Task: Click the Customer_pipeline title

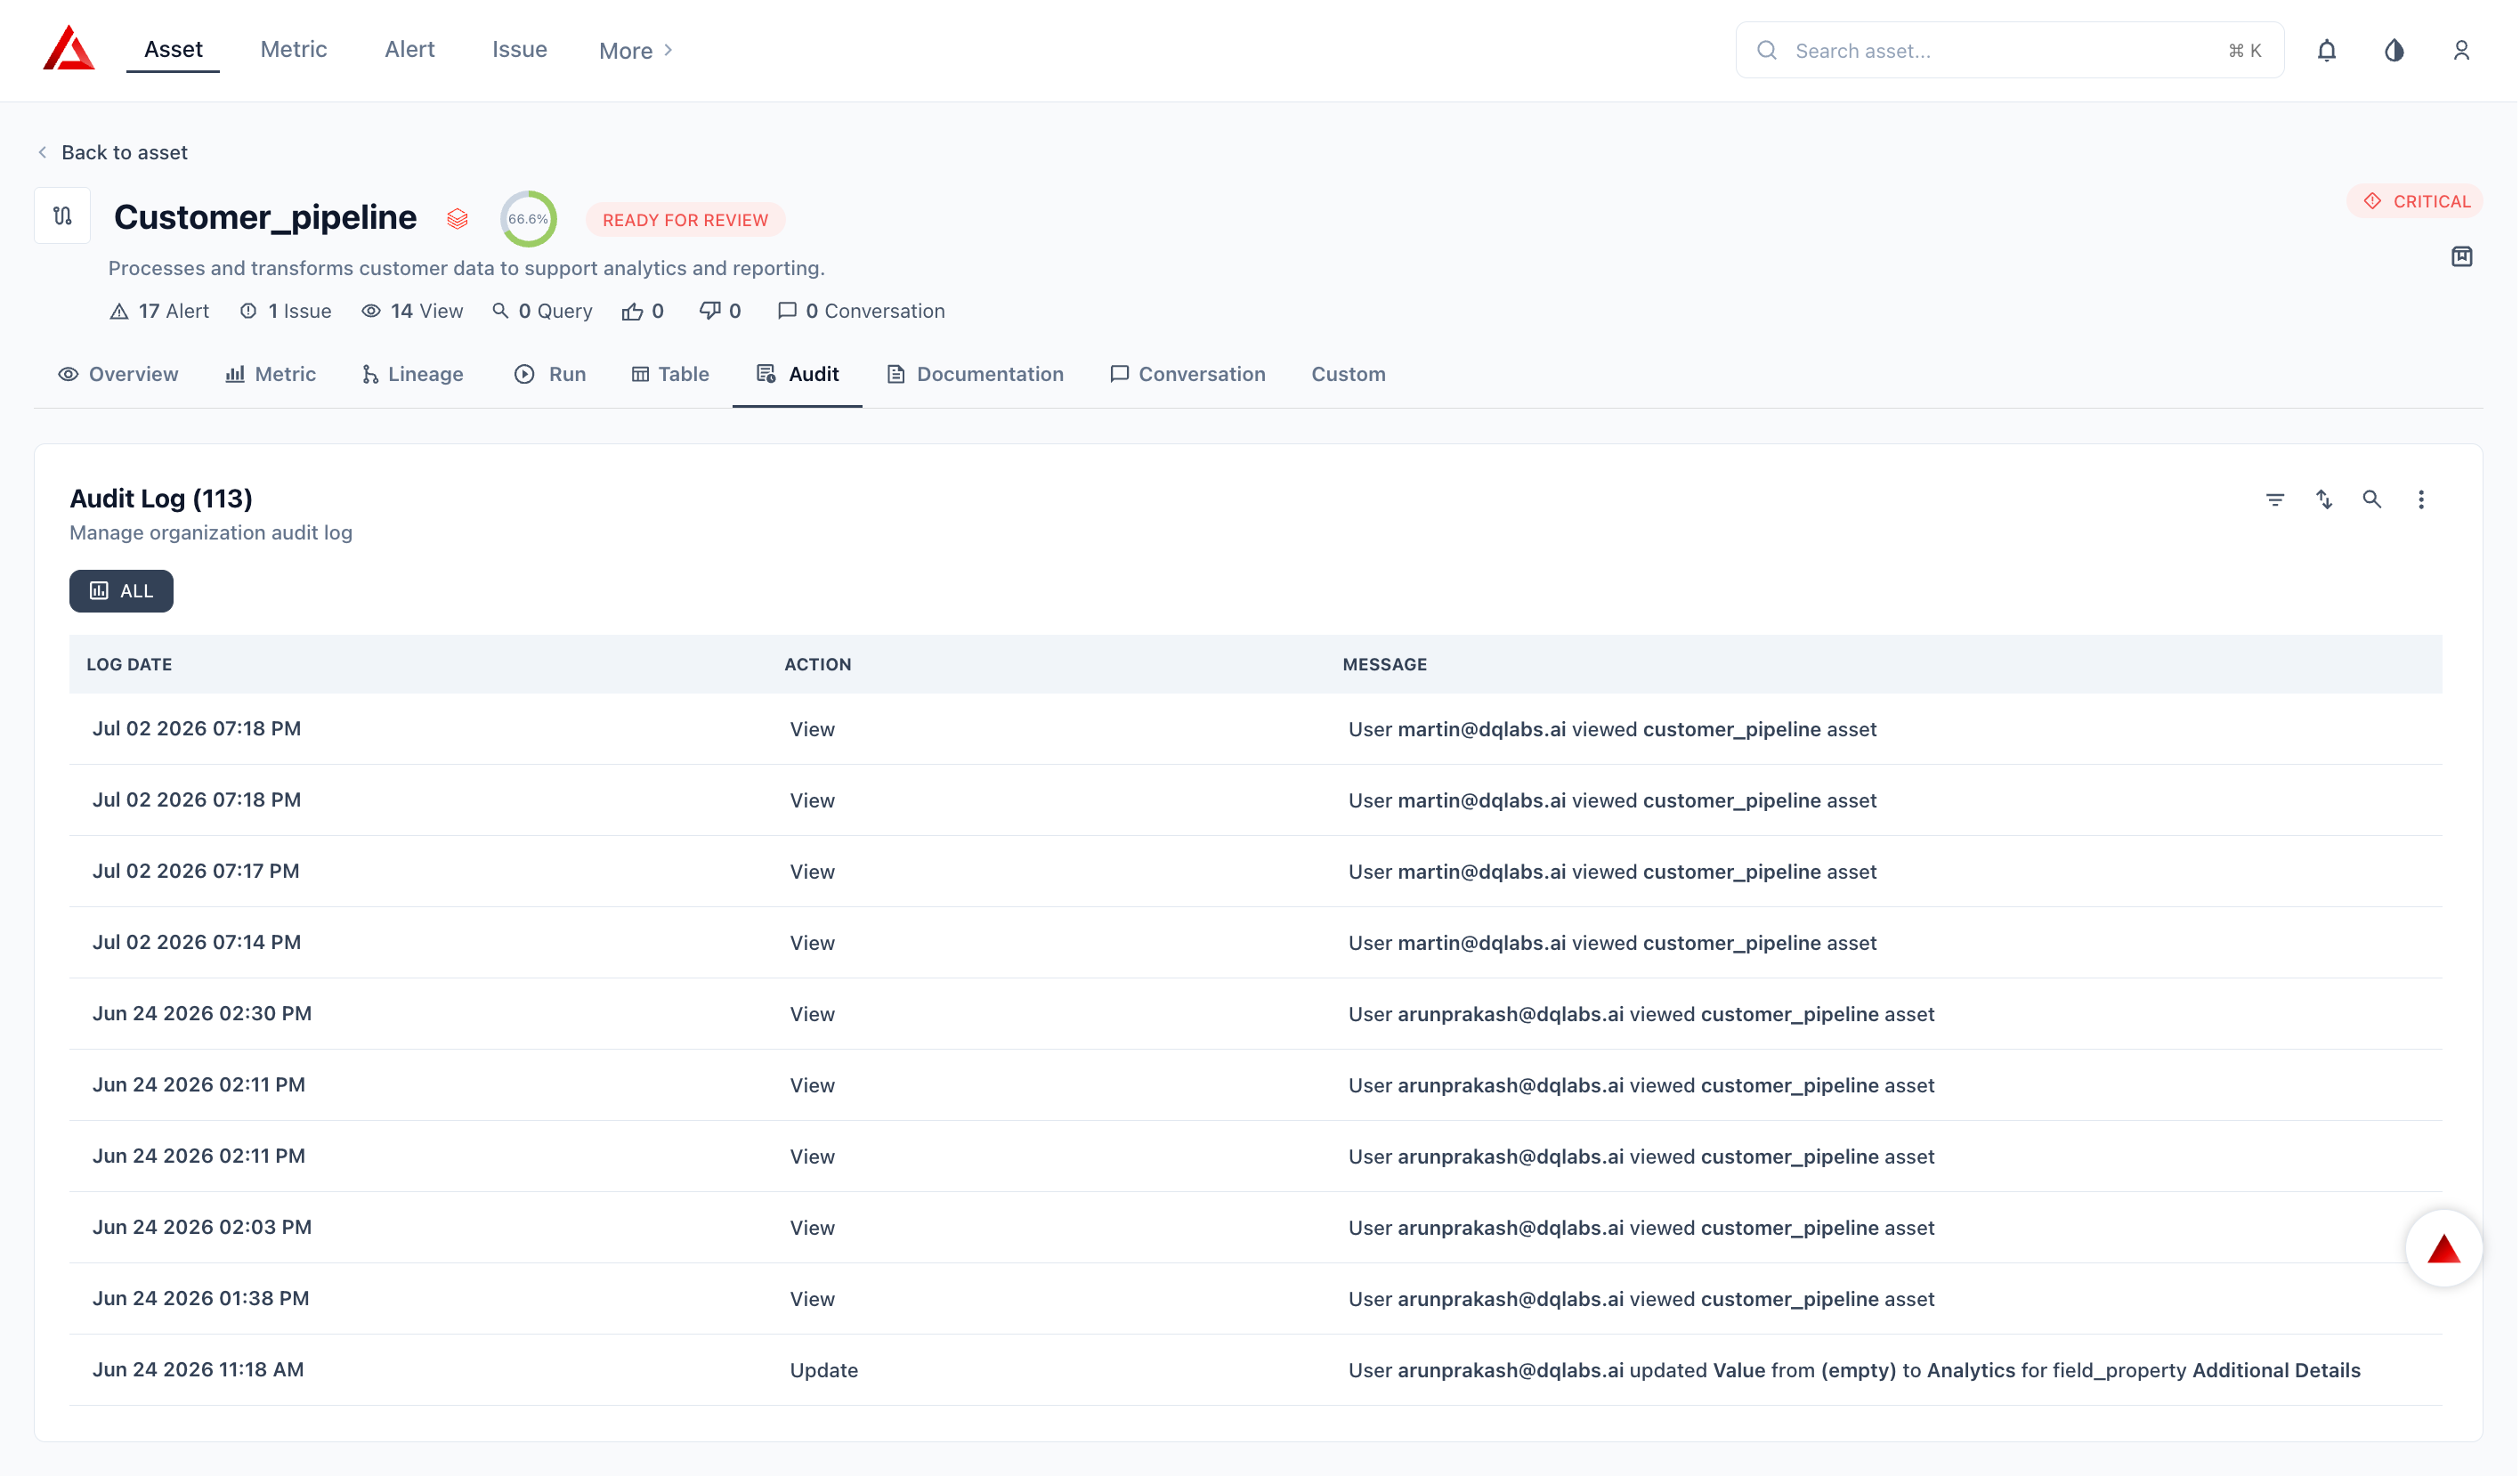Action: [266, 218]
